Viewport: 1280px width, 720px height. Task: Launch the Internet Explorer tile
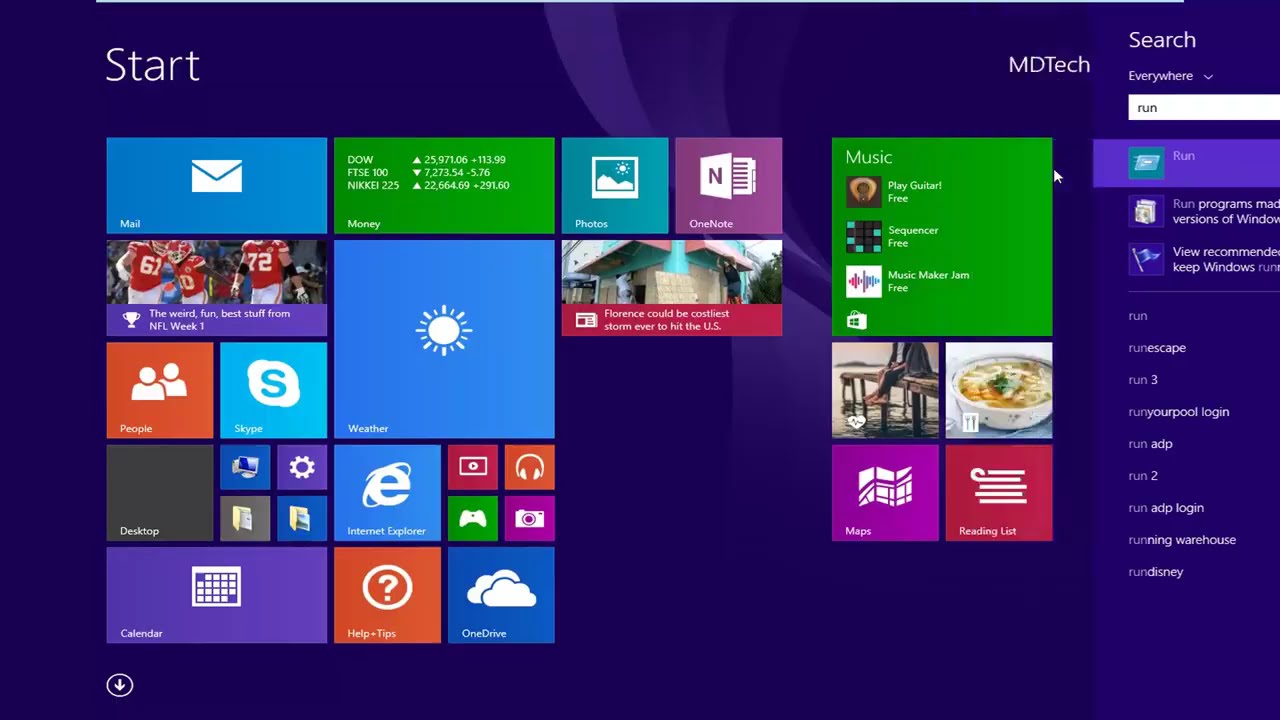point(387,493)
